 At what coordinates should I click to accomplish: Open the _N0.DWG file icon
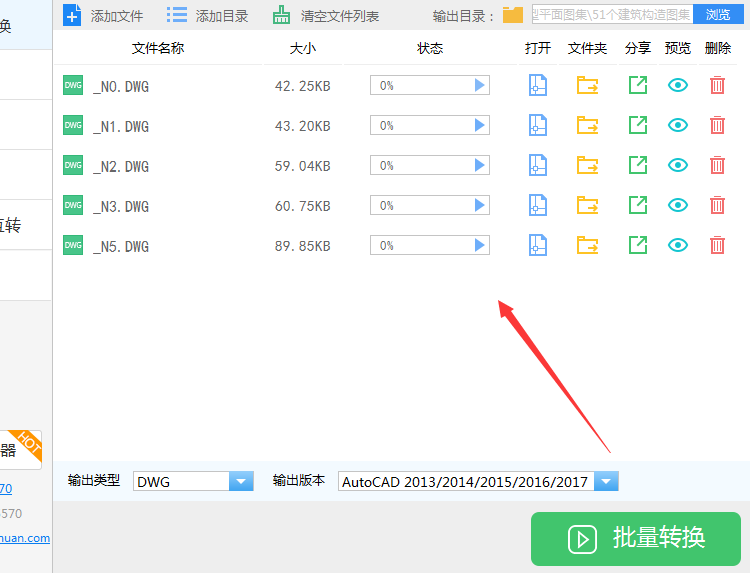tap(538, 86)
